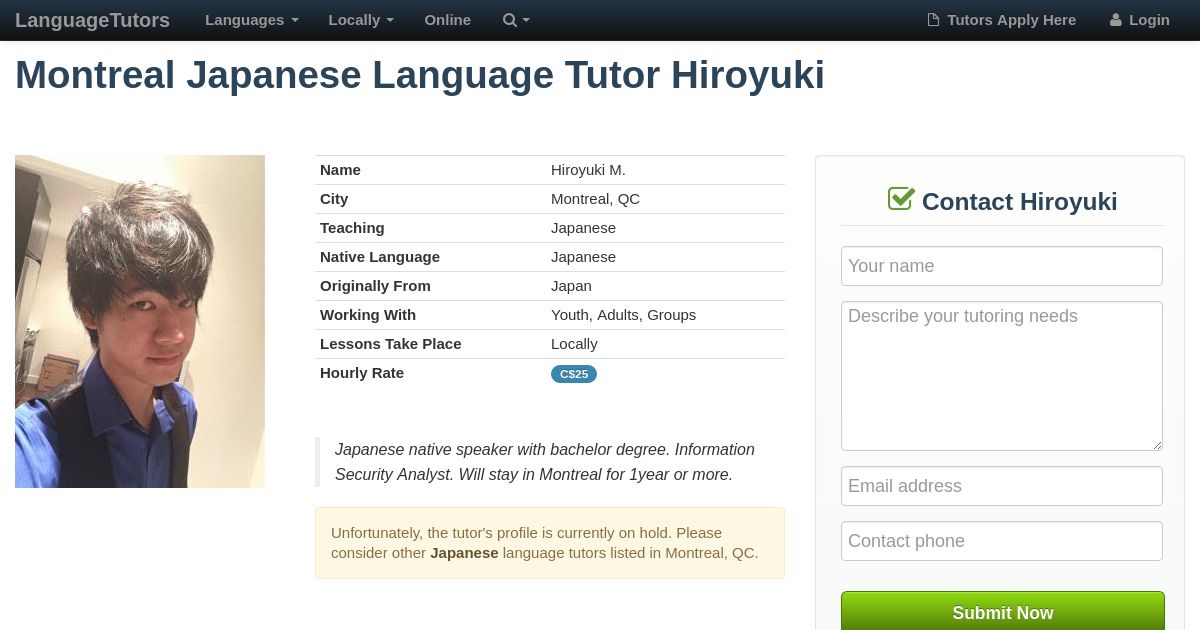Click the 'Japanese' value in Native Language row
This screenshot has height=630, width=1200.
[583, 257]
